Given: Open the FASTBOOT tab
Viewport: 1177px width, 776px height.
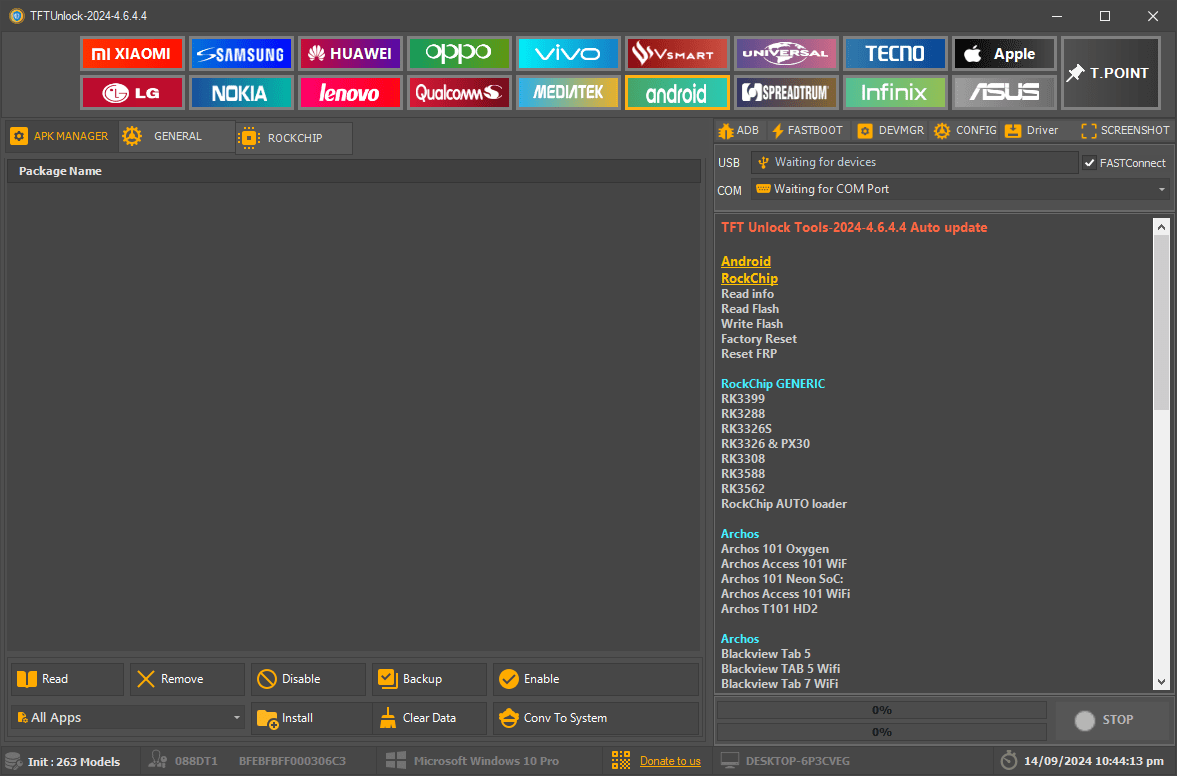Looking at the screenshot, I should tap(807, 130).
